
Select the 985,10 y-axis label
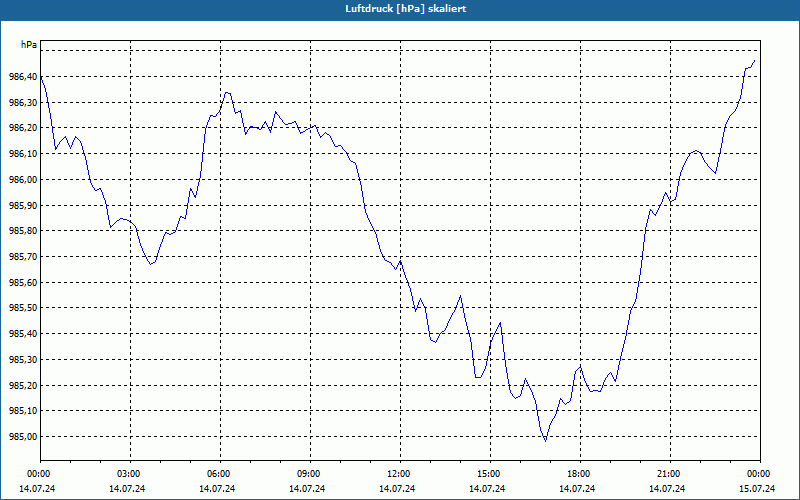[23, 411]
